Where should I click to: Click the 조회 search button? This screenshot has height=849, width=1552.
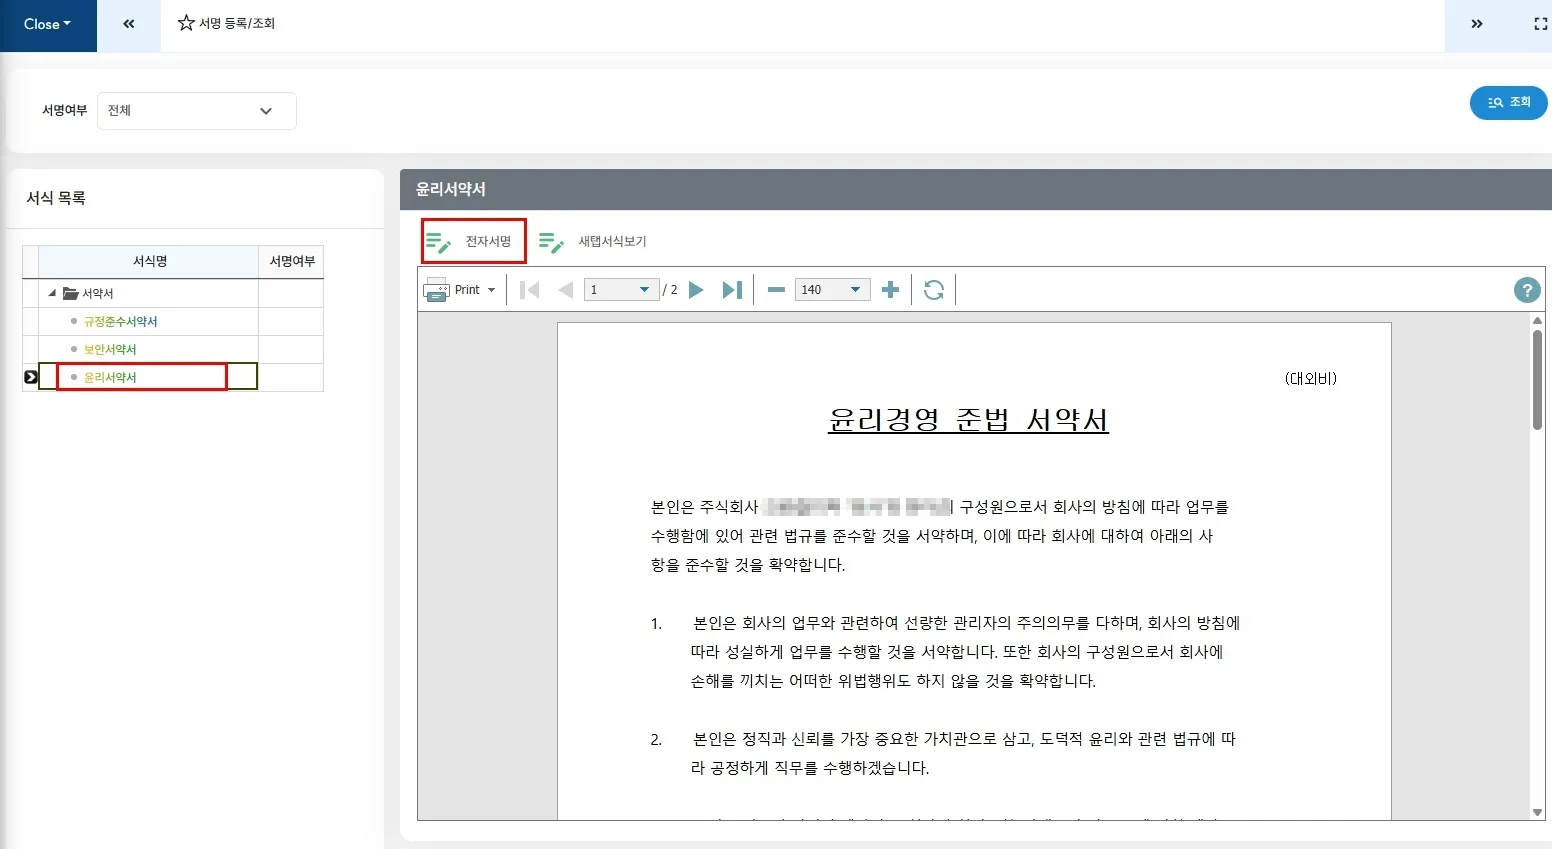[x=1508, y=102]
